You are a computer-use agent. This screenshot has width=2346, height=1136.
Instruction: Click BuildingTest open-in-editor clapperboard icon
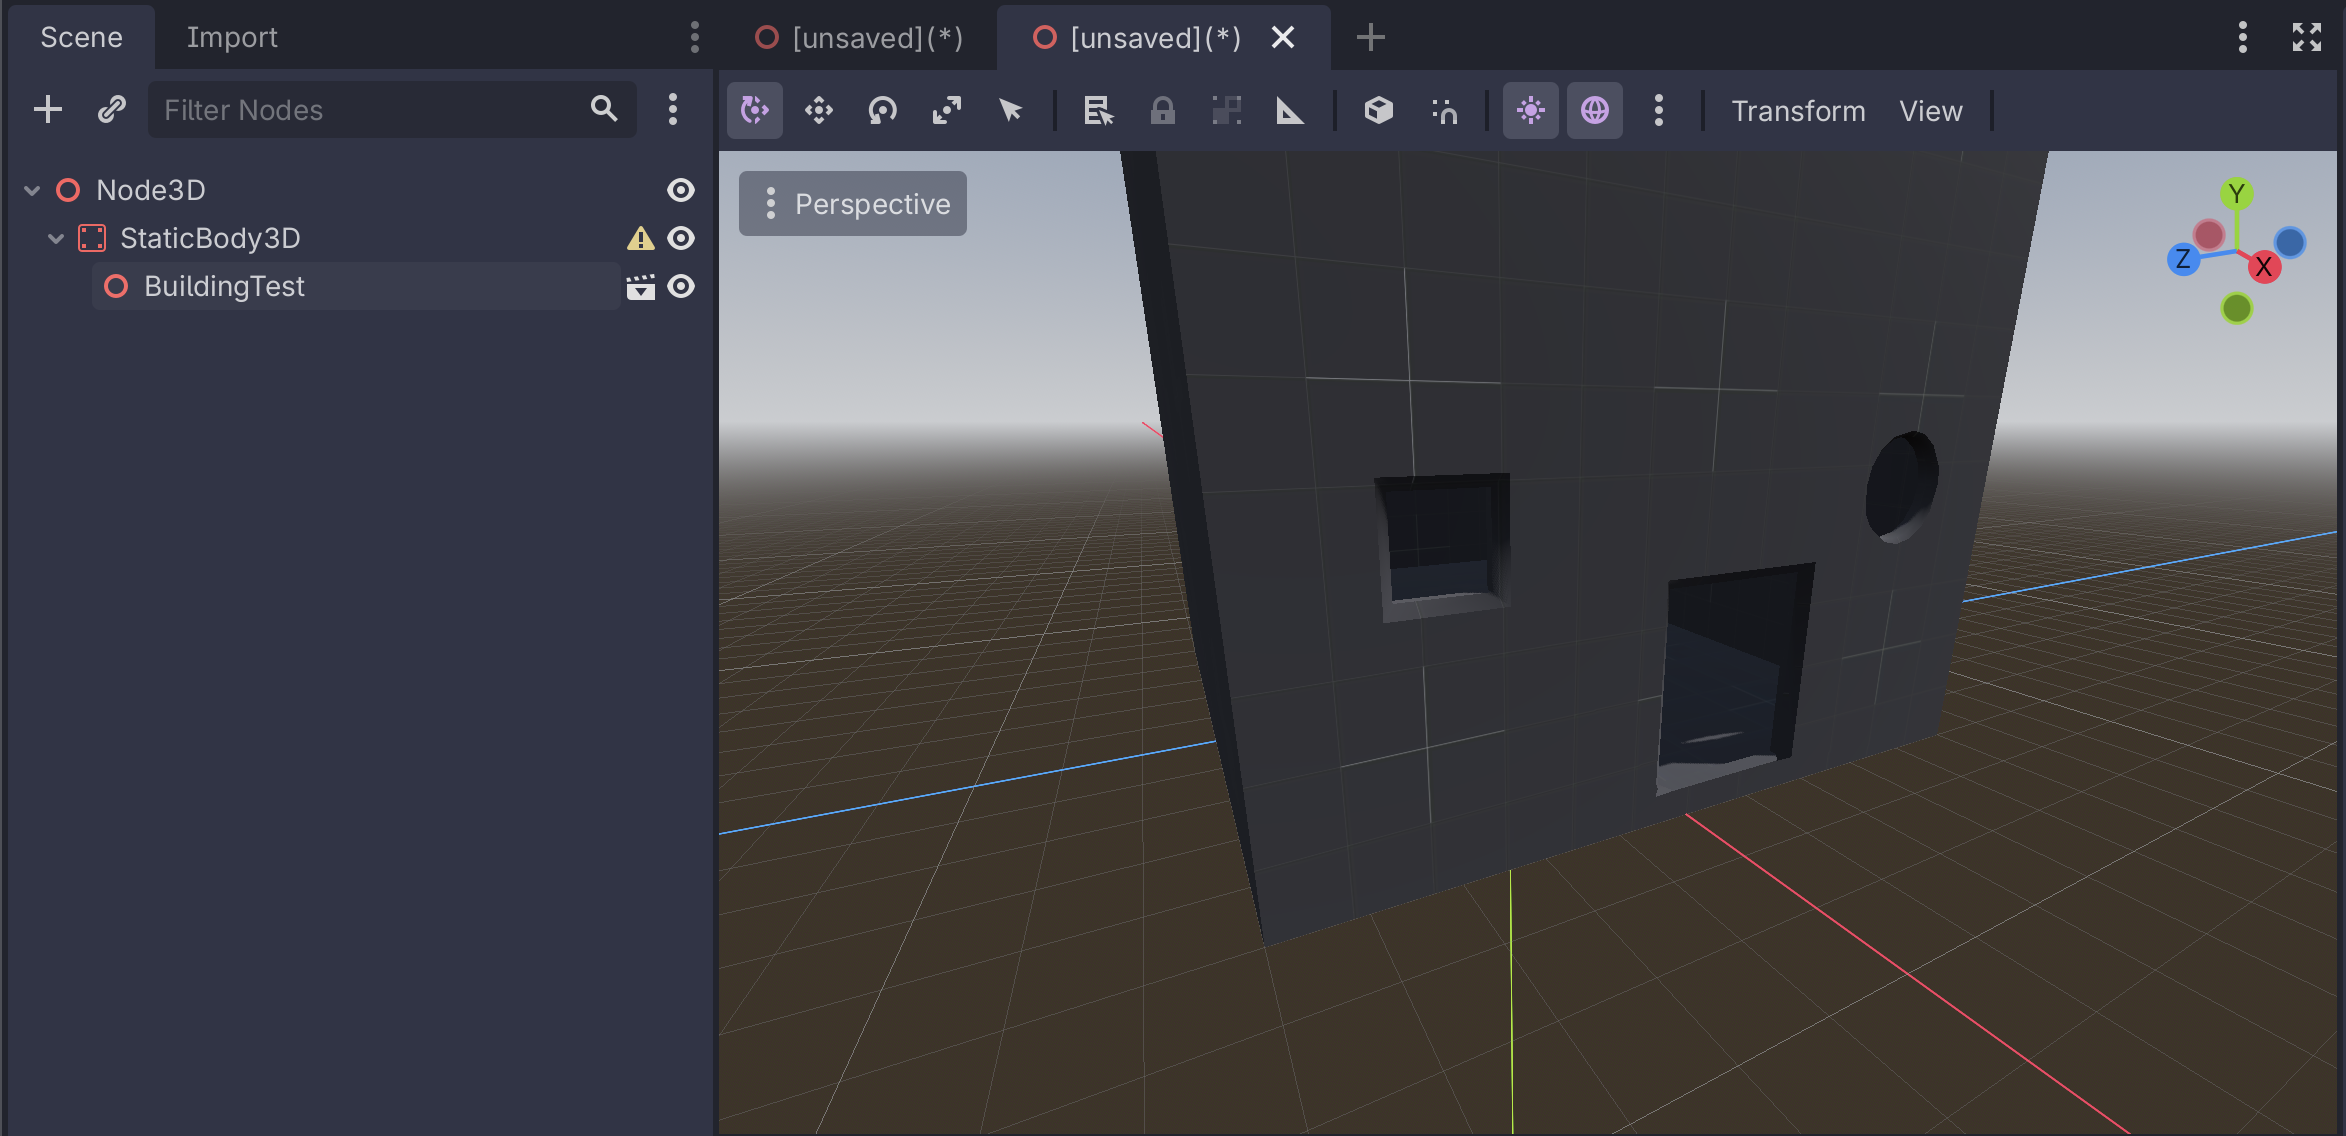pos(640,287)
